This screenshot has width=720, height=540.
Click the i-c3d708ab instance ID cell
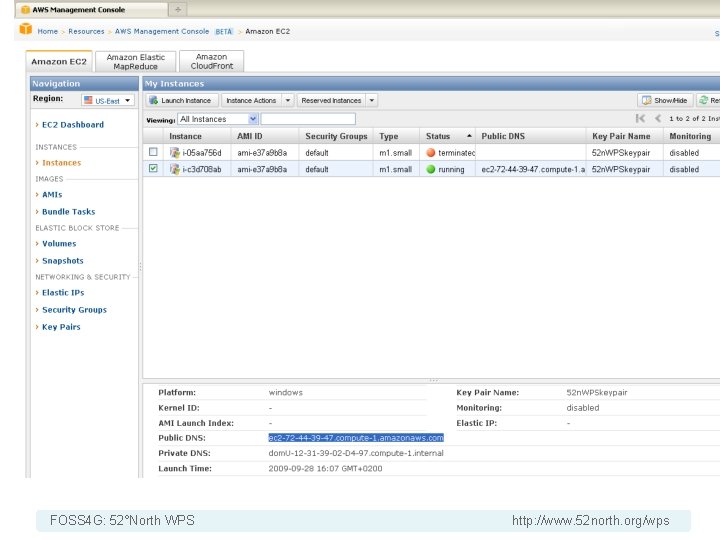click(x=202, y=169)
